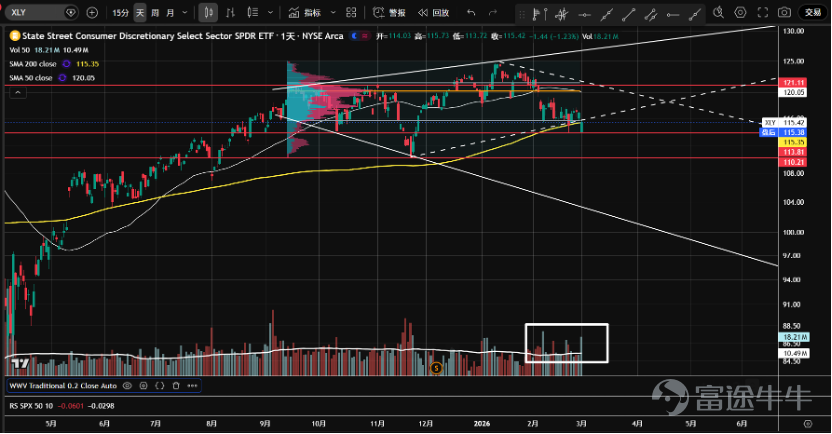
Task: Start bar replay with 回放 button
Action: [x=433, y=12]
